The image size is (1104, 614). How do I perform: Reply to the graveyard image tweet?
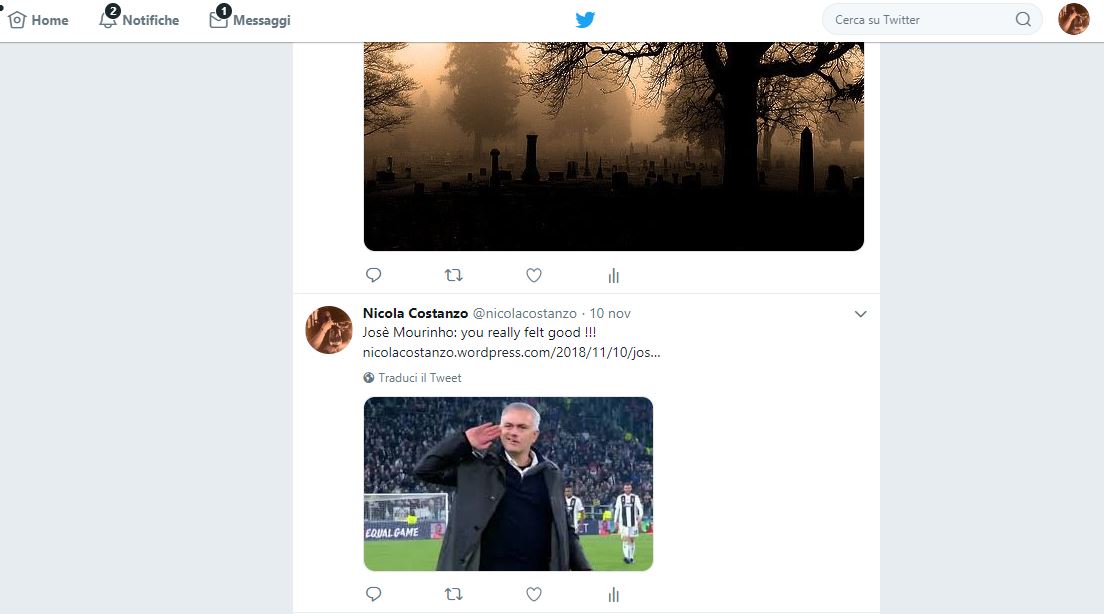(x=374, y=275)
